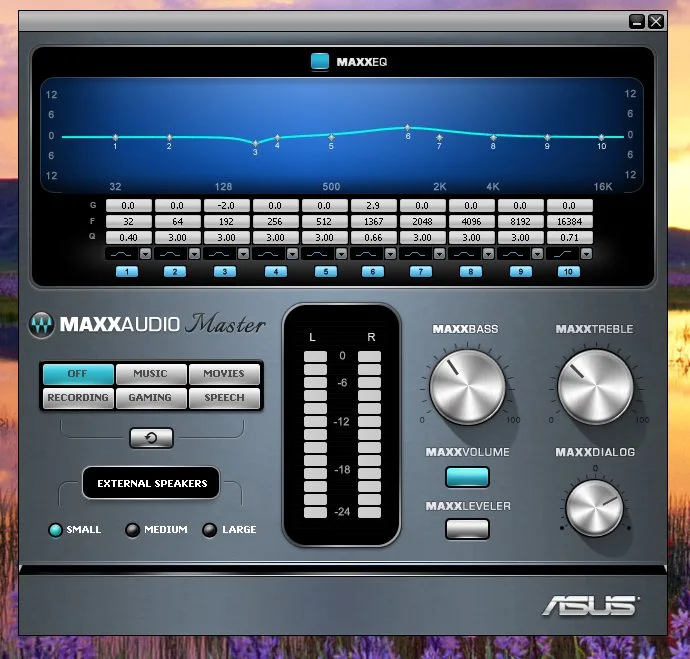Open band 9 filter type dropdown
Screen dimensions: 690x659
[x=537, y=253]
